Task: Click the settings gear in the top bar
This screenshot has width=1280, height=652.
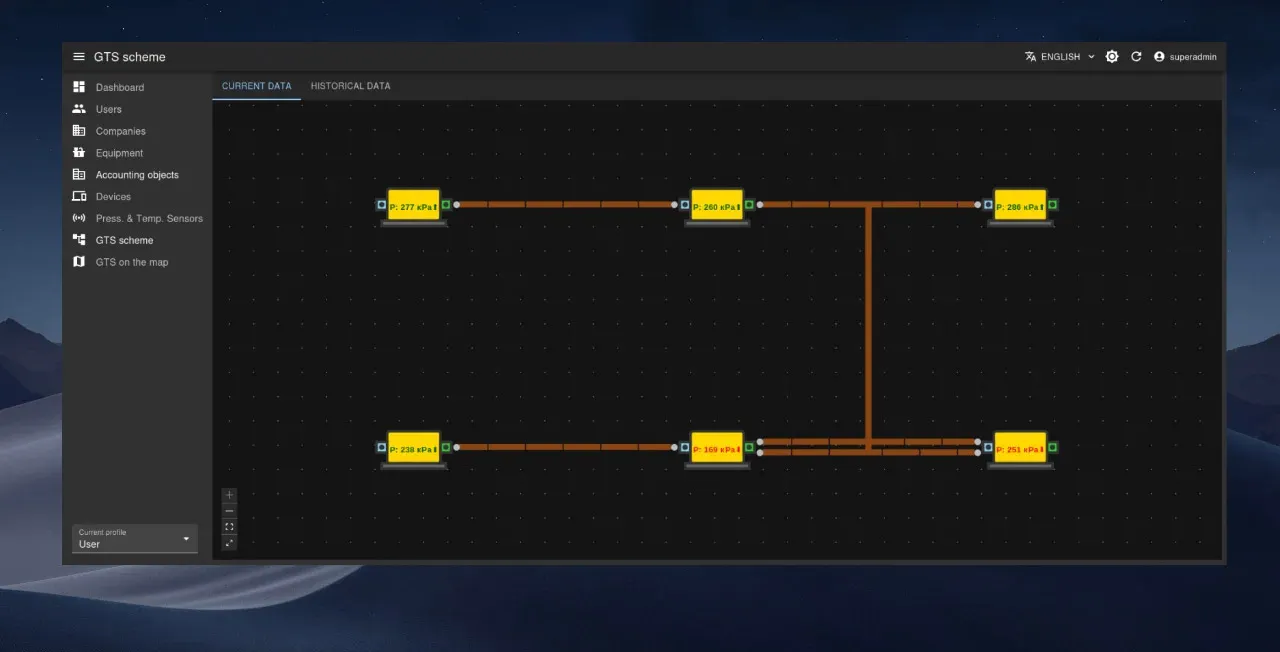Action: (1112, 57)
